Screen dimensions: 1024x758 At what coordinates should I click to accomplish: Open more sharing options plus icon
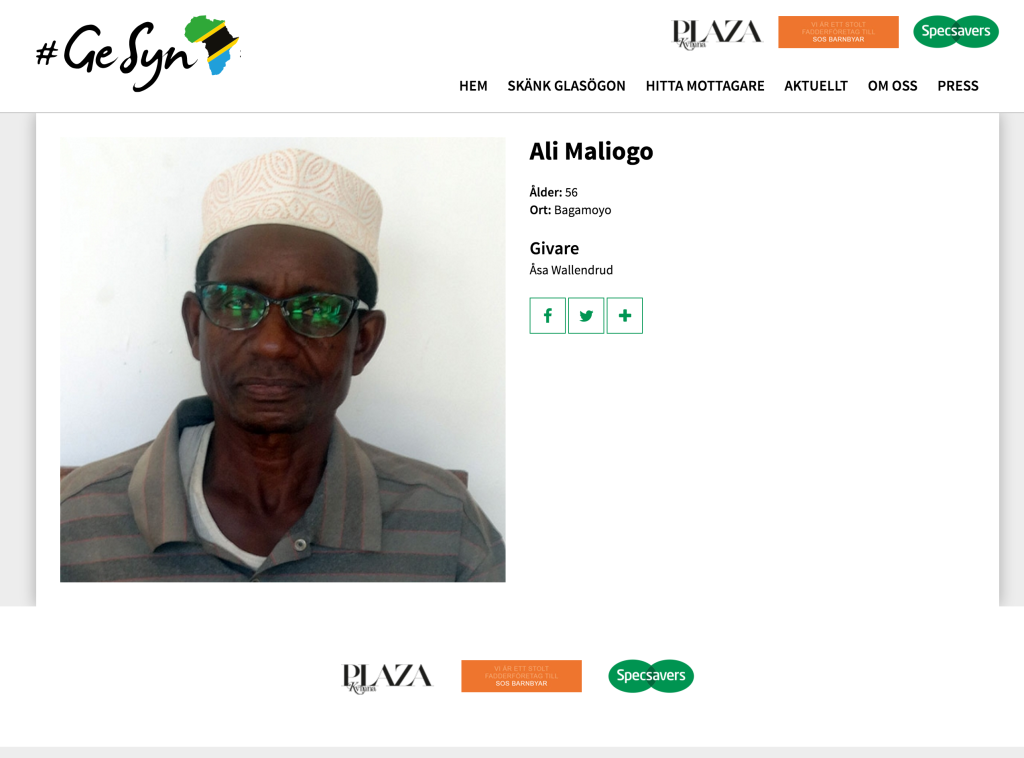[x=625, y=316]
